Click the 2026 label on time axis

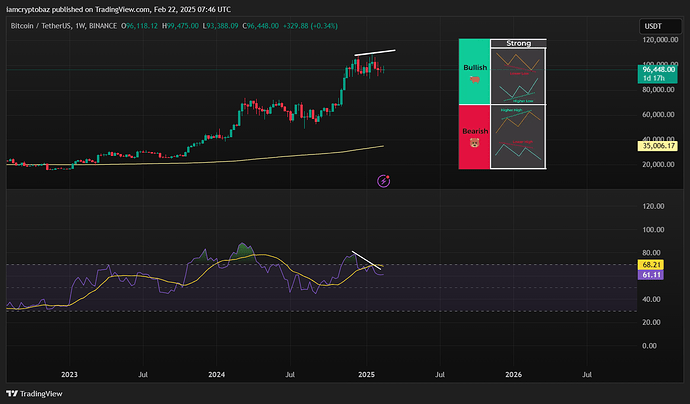(x=514, y=375)
